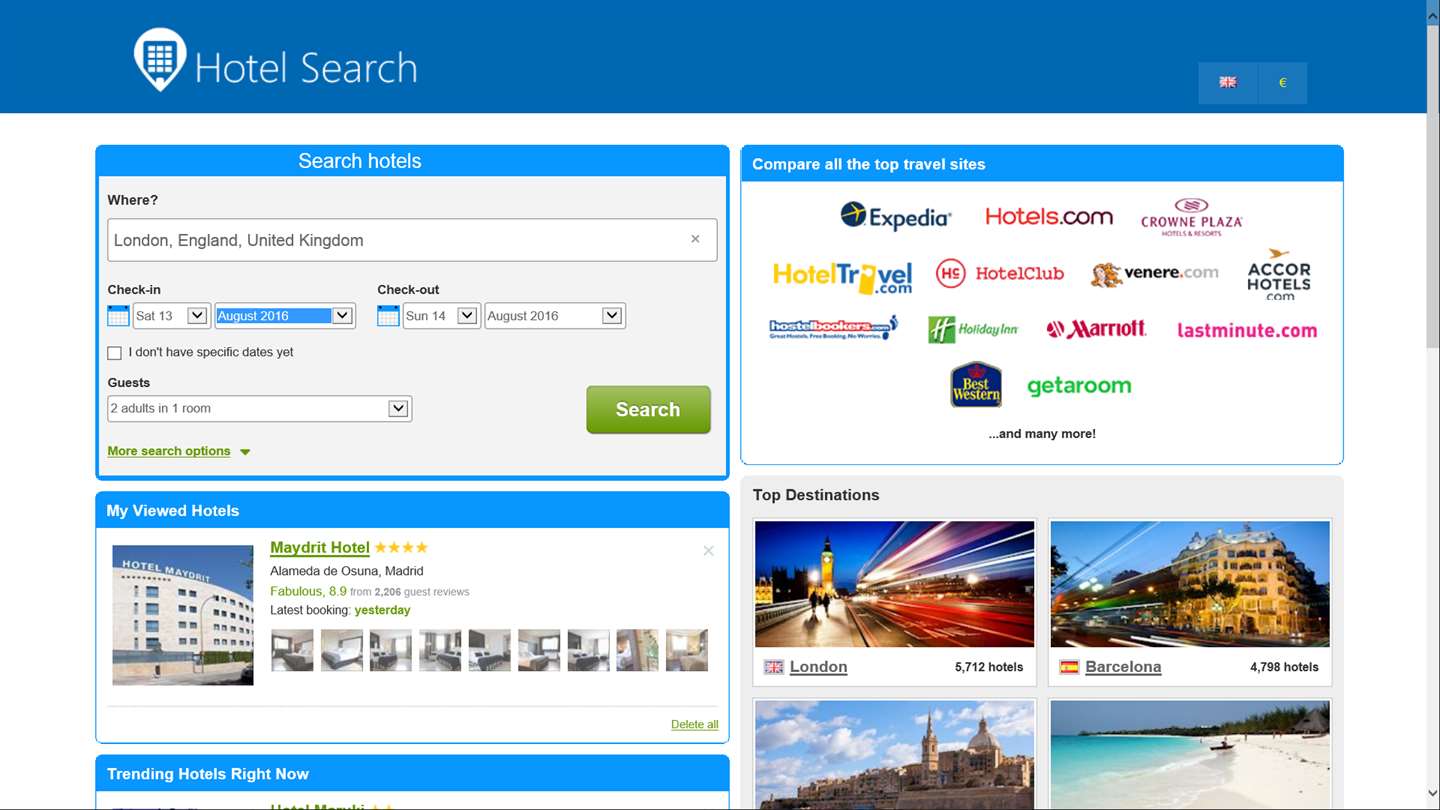Open the London destination link
1440x810 pixels.
(818, 667)
